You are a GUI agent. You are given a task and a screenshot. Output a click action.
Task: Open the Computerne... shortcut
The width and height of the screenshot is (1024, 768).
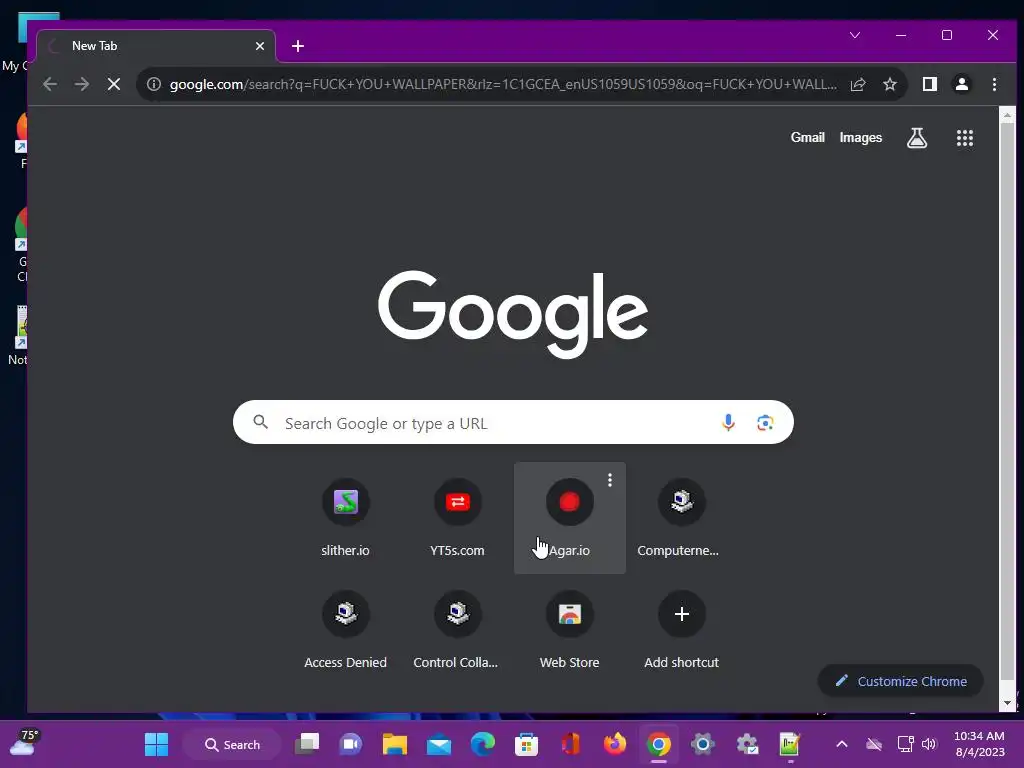coord(681,517)
